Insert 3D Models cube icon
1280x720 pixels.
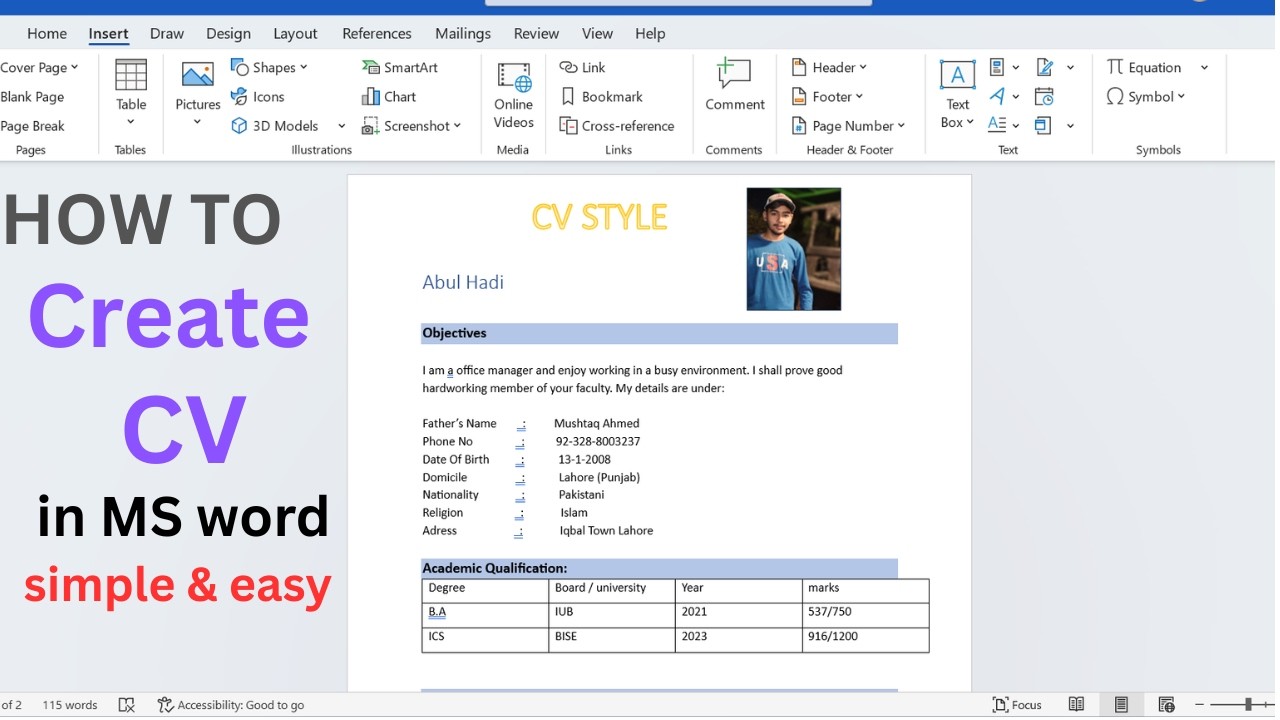tap(239, 126)
